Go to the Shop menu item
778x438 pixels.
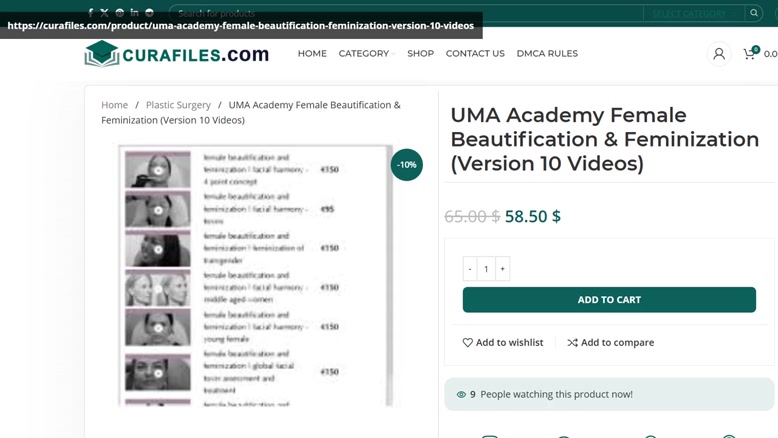420,54
